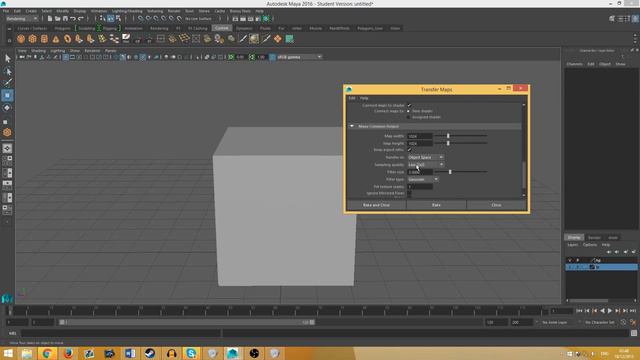The height and width of the screenshot is (360, 640).
Task: Open animation preferences running-man icon
Action: (633, 322)
